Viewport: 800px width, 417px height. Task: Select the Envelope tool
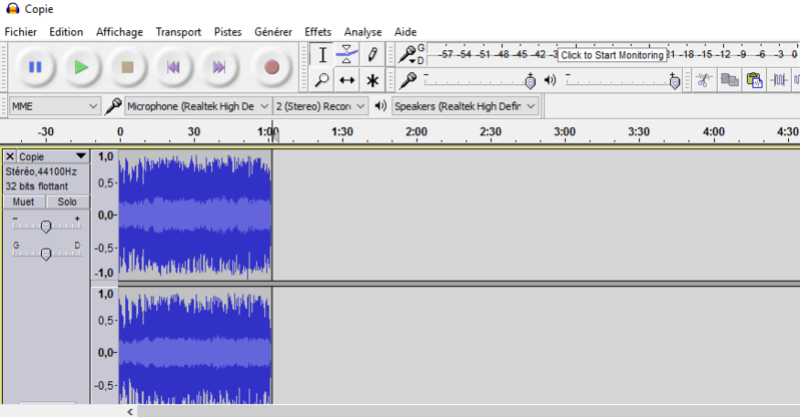(347, 55)
